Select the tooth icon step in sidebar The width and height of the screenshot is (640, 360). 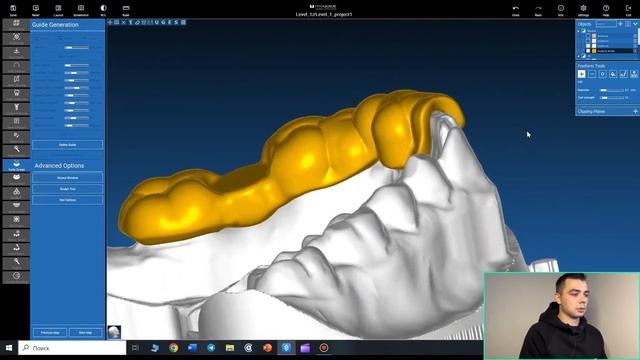16,94
